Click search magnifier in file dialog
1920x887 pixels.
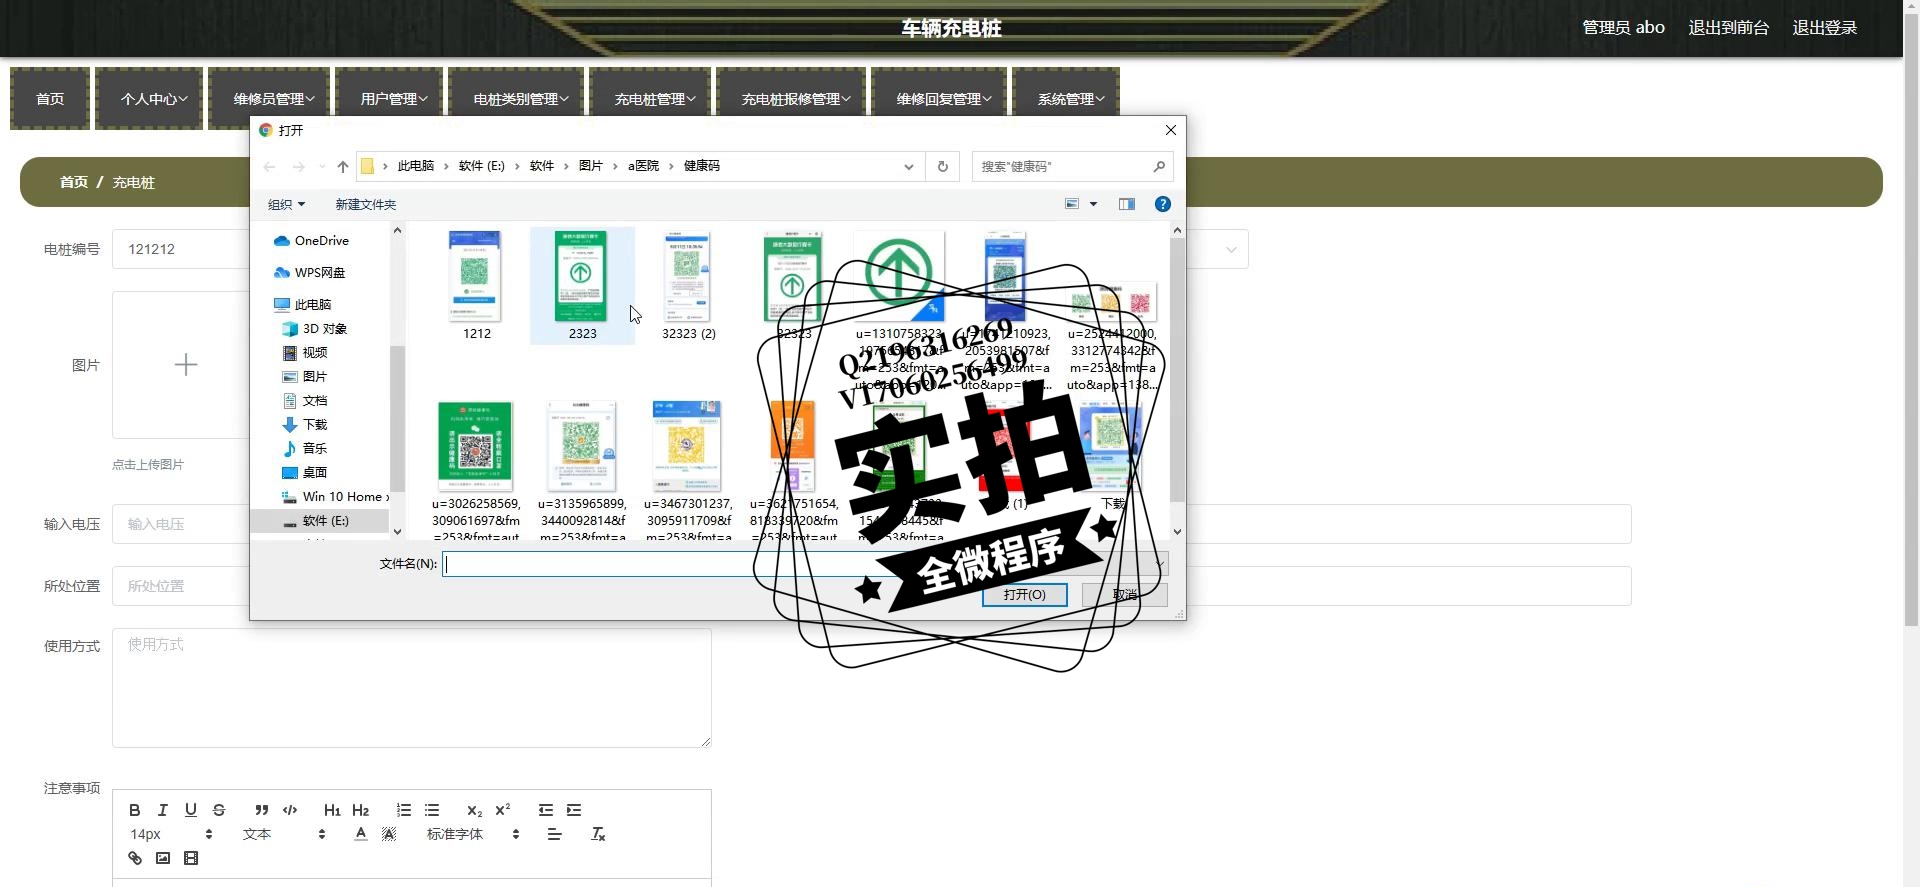pyautogui.click(x=1159, y=166)
